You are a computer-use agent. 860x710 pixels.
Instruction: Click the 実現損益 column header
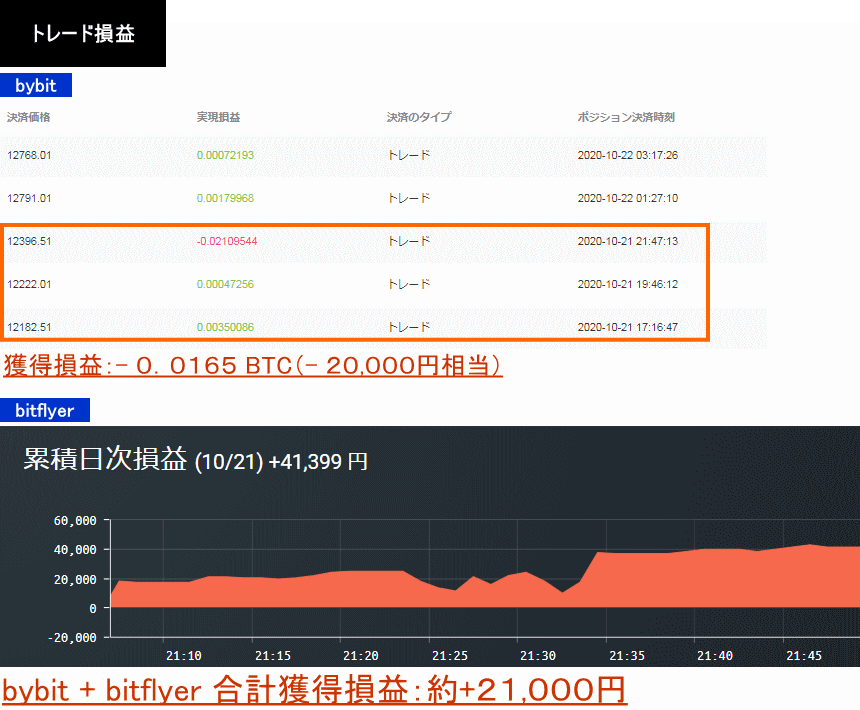click(218, 117)
